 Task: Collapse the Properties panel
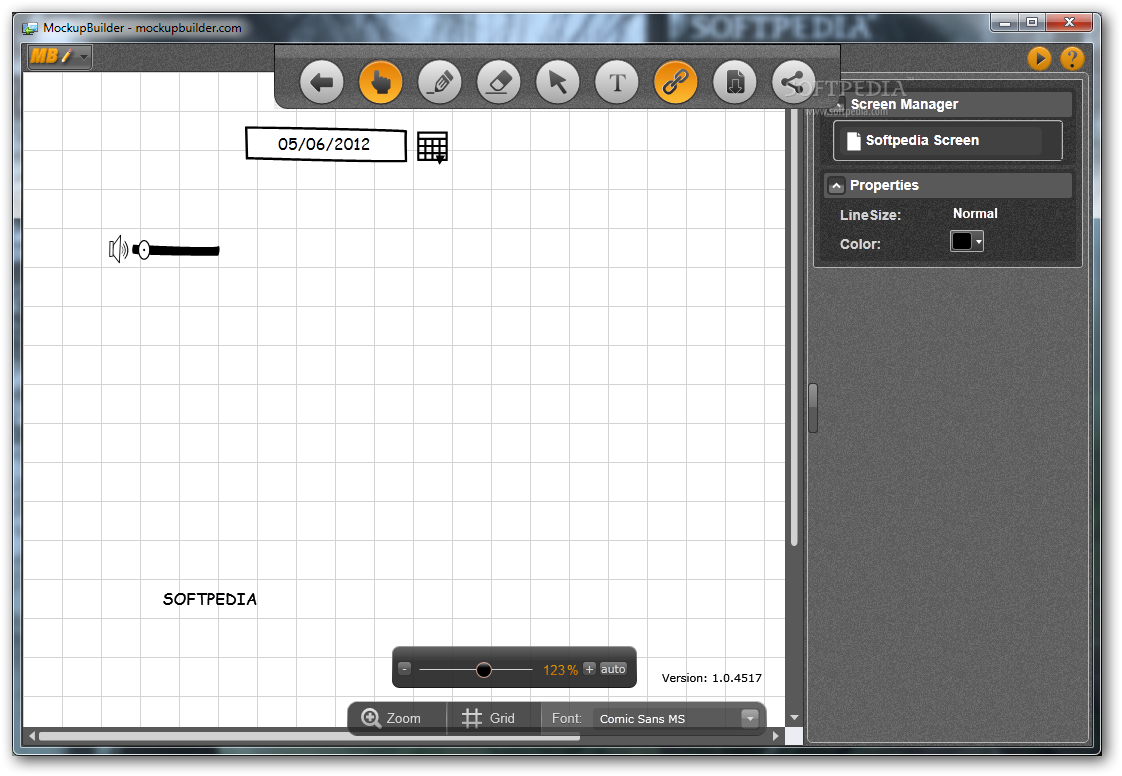point(836,186)
